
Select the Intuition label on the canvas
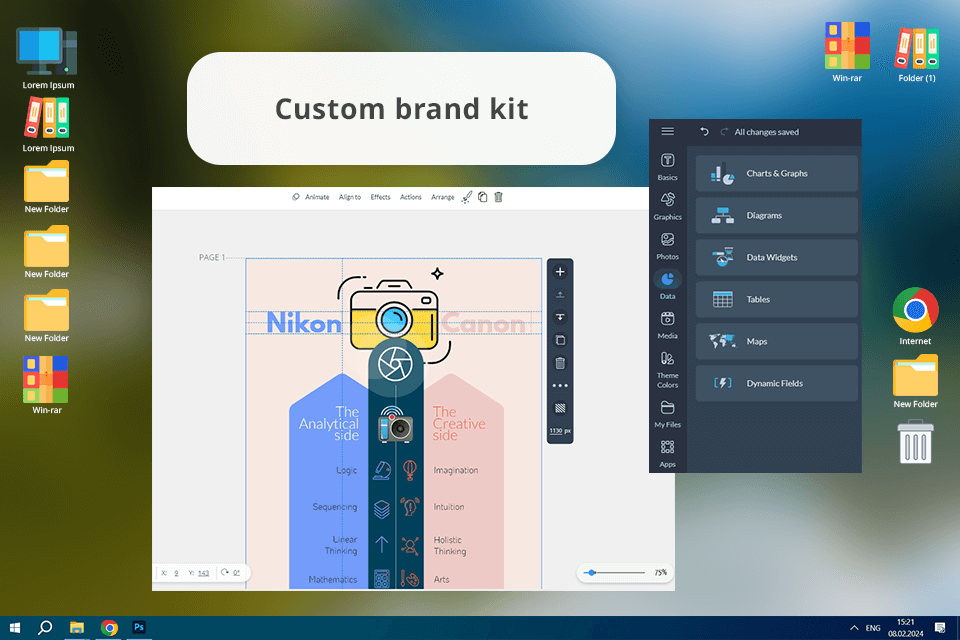point(449,506)
